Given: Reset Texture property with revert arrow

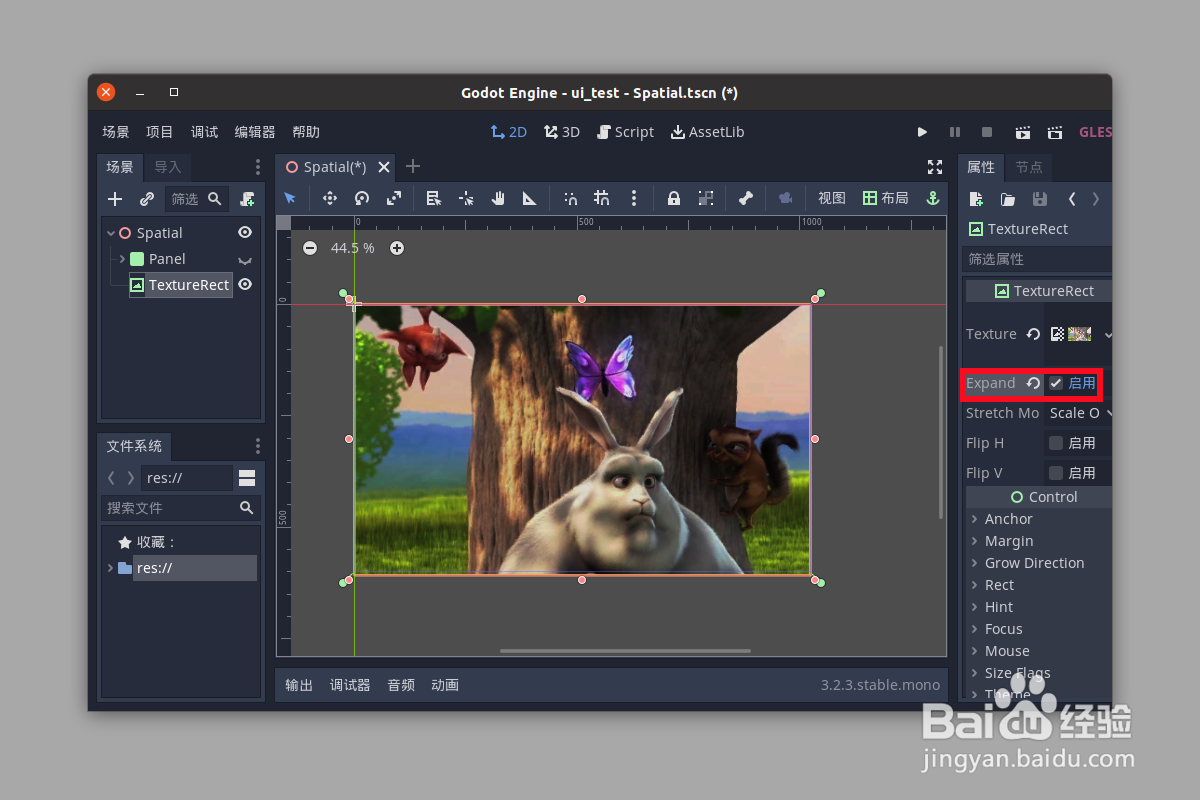Looking at the screenshot, I should (1033, 334).
